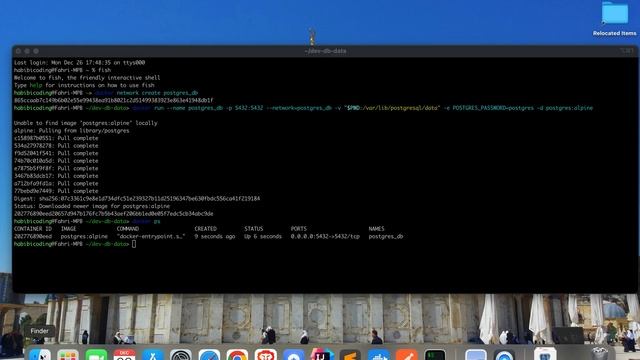Open Postman from the dock

coord(407,355)
